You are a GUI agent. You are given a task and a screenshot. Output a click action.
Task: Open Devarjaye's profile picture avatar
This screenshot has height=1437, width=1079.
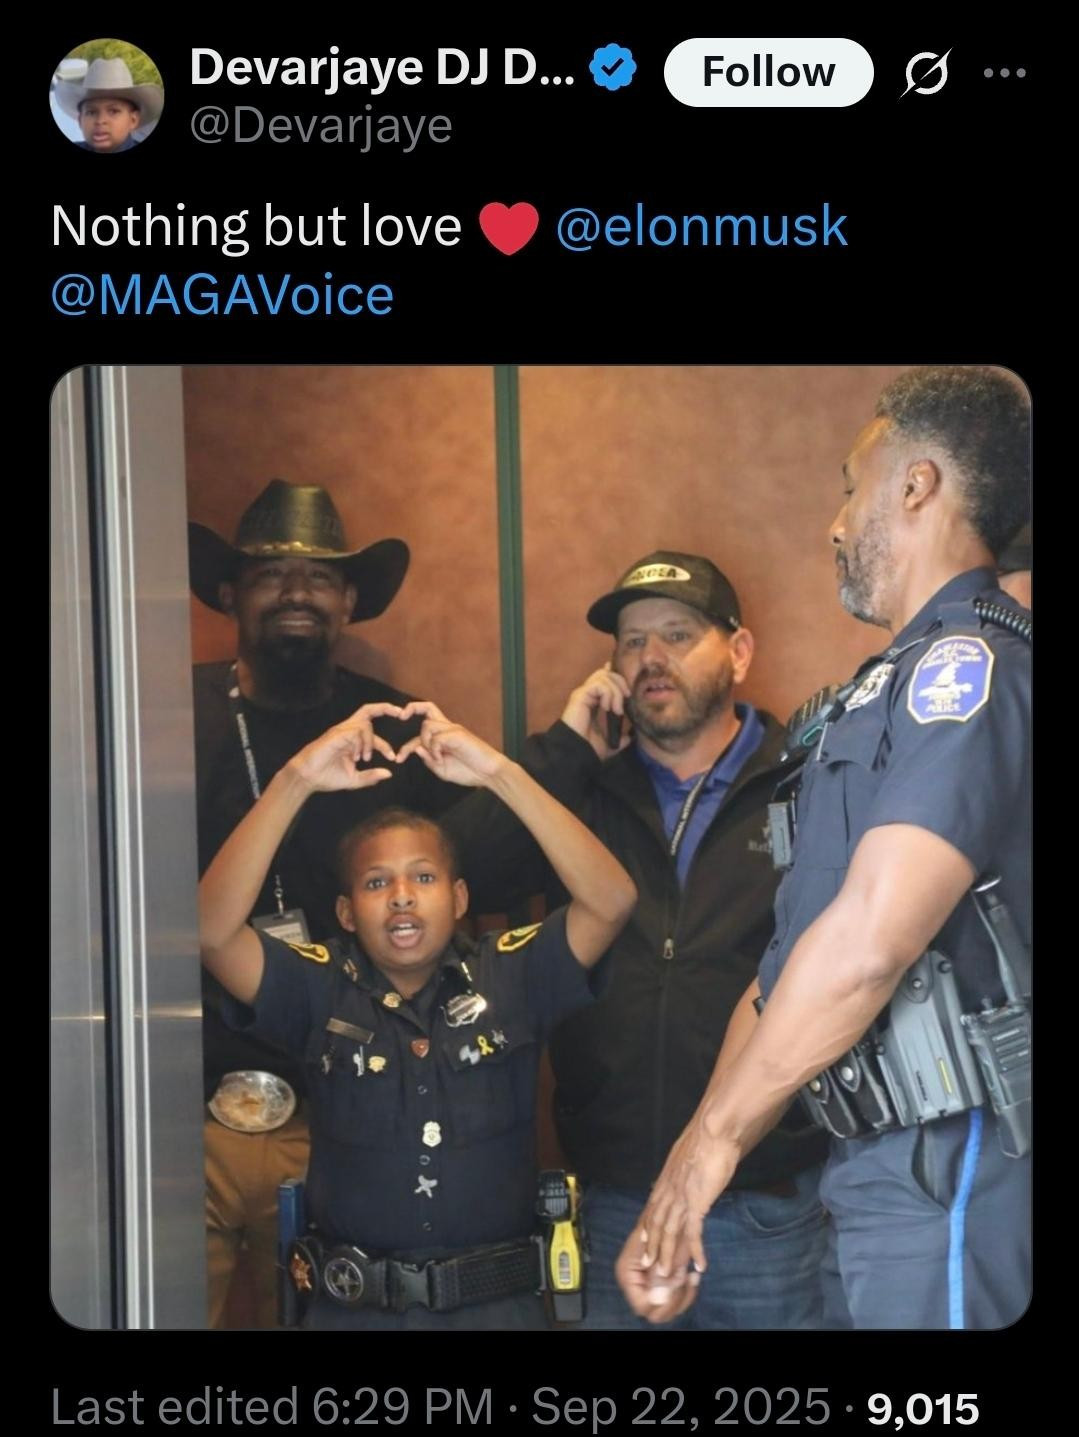click(106, 96)
